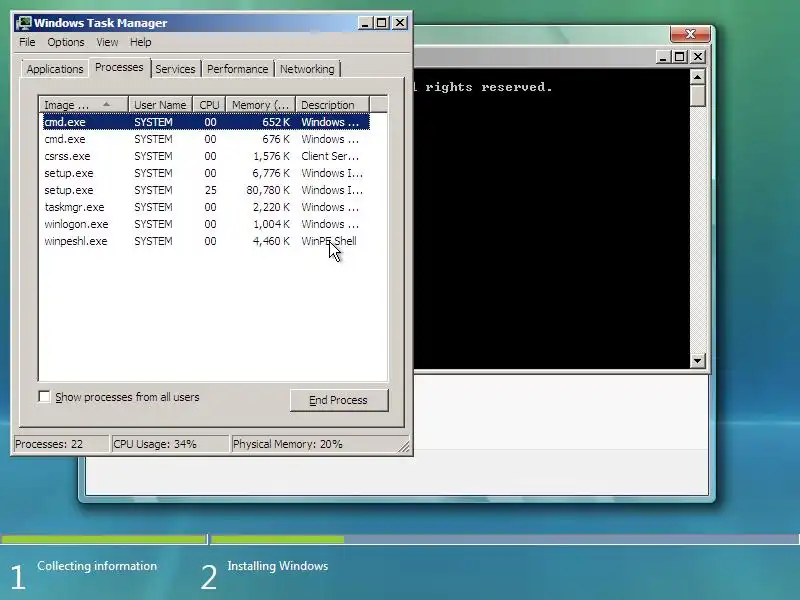This screenshot has width=800, height=600.
Task: Sort by CPU column header
Action: click(209, 105)
